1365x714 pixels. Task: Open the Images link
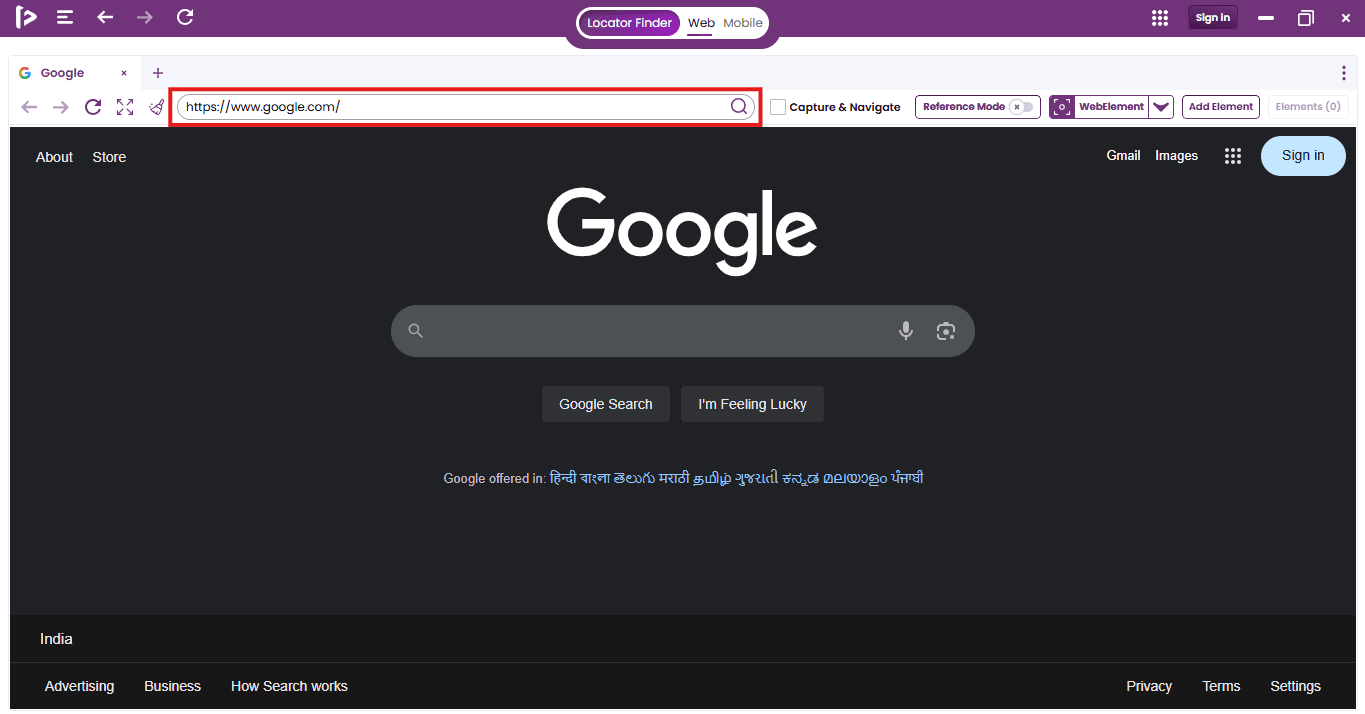[x=1176, y=155]
